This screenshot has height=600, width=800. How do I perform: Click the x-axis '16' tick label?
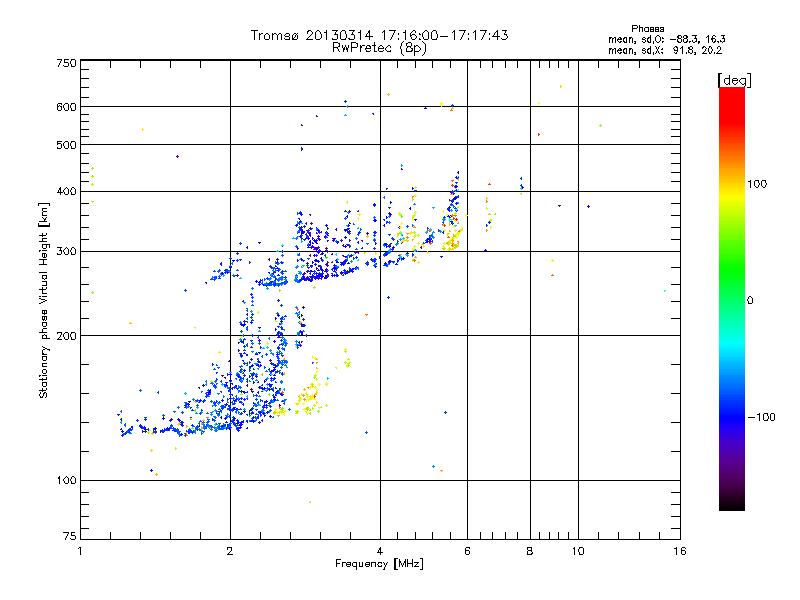coord(680,551)
